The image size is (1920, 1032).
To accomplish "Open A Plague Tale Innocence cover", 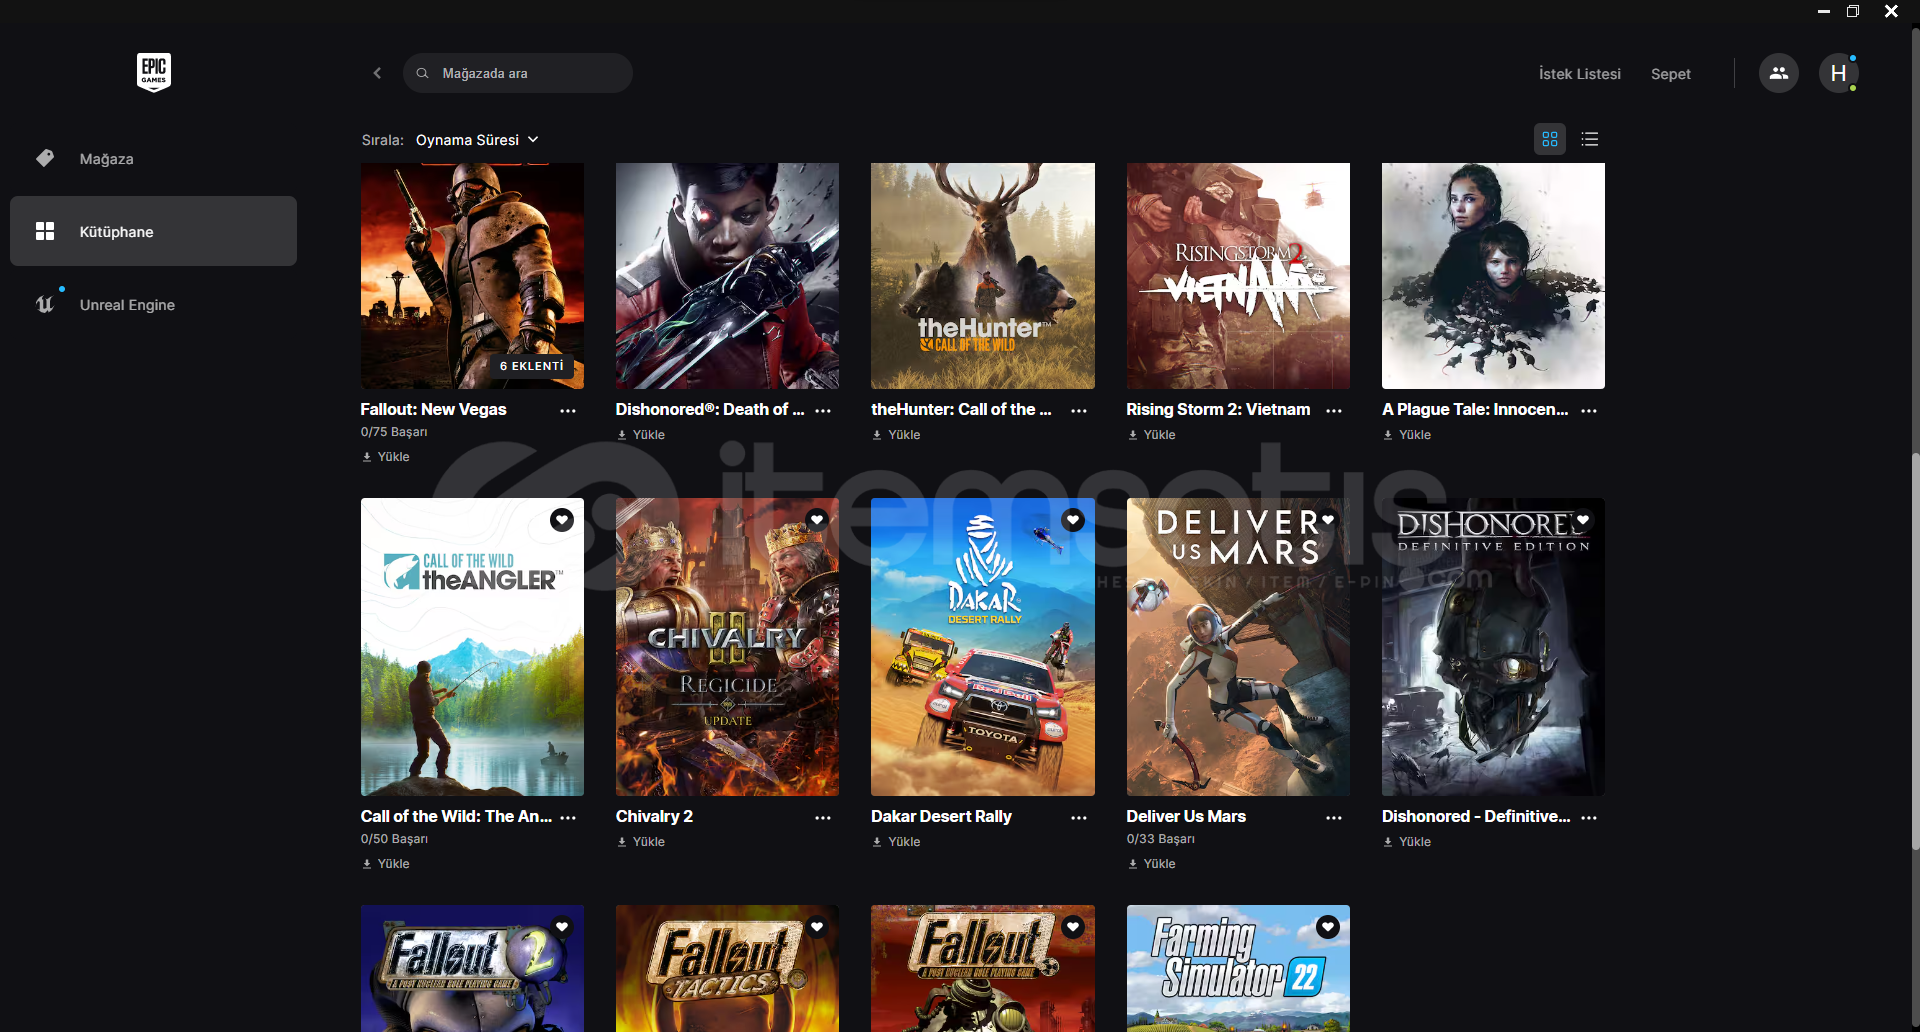I will pyautogui.click(x=1493, y=276).
